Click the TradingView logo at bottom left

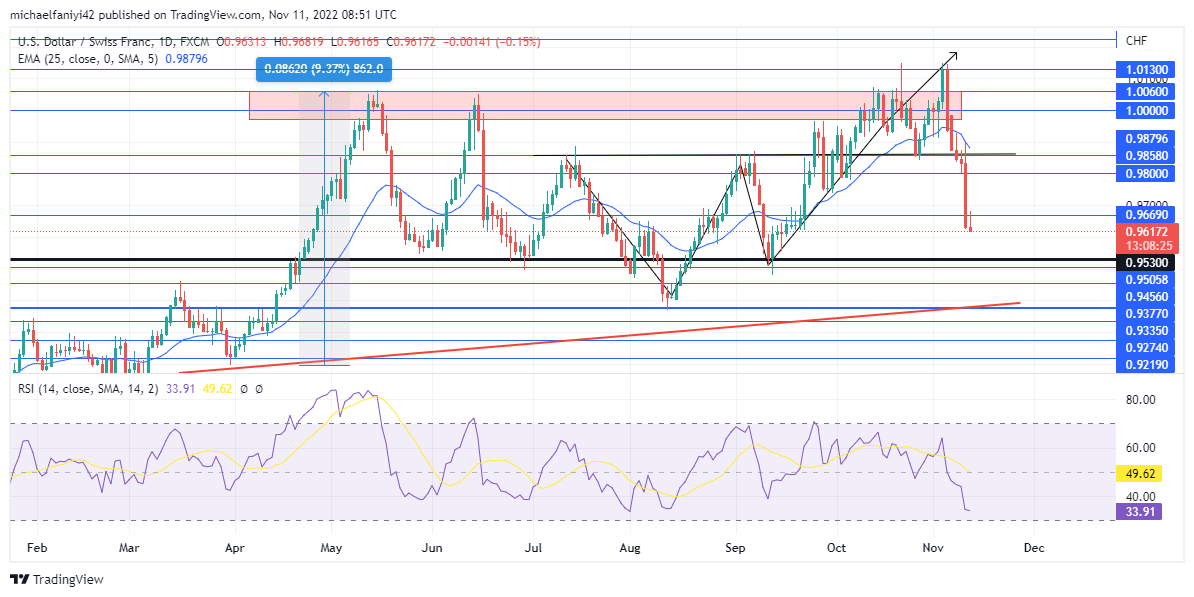click(x=56, y=579)
